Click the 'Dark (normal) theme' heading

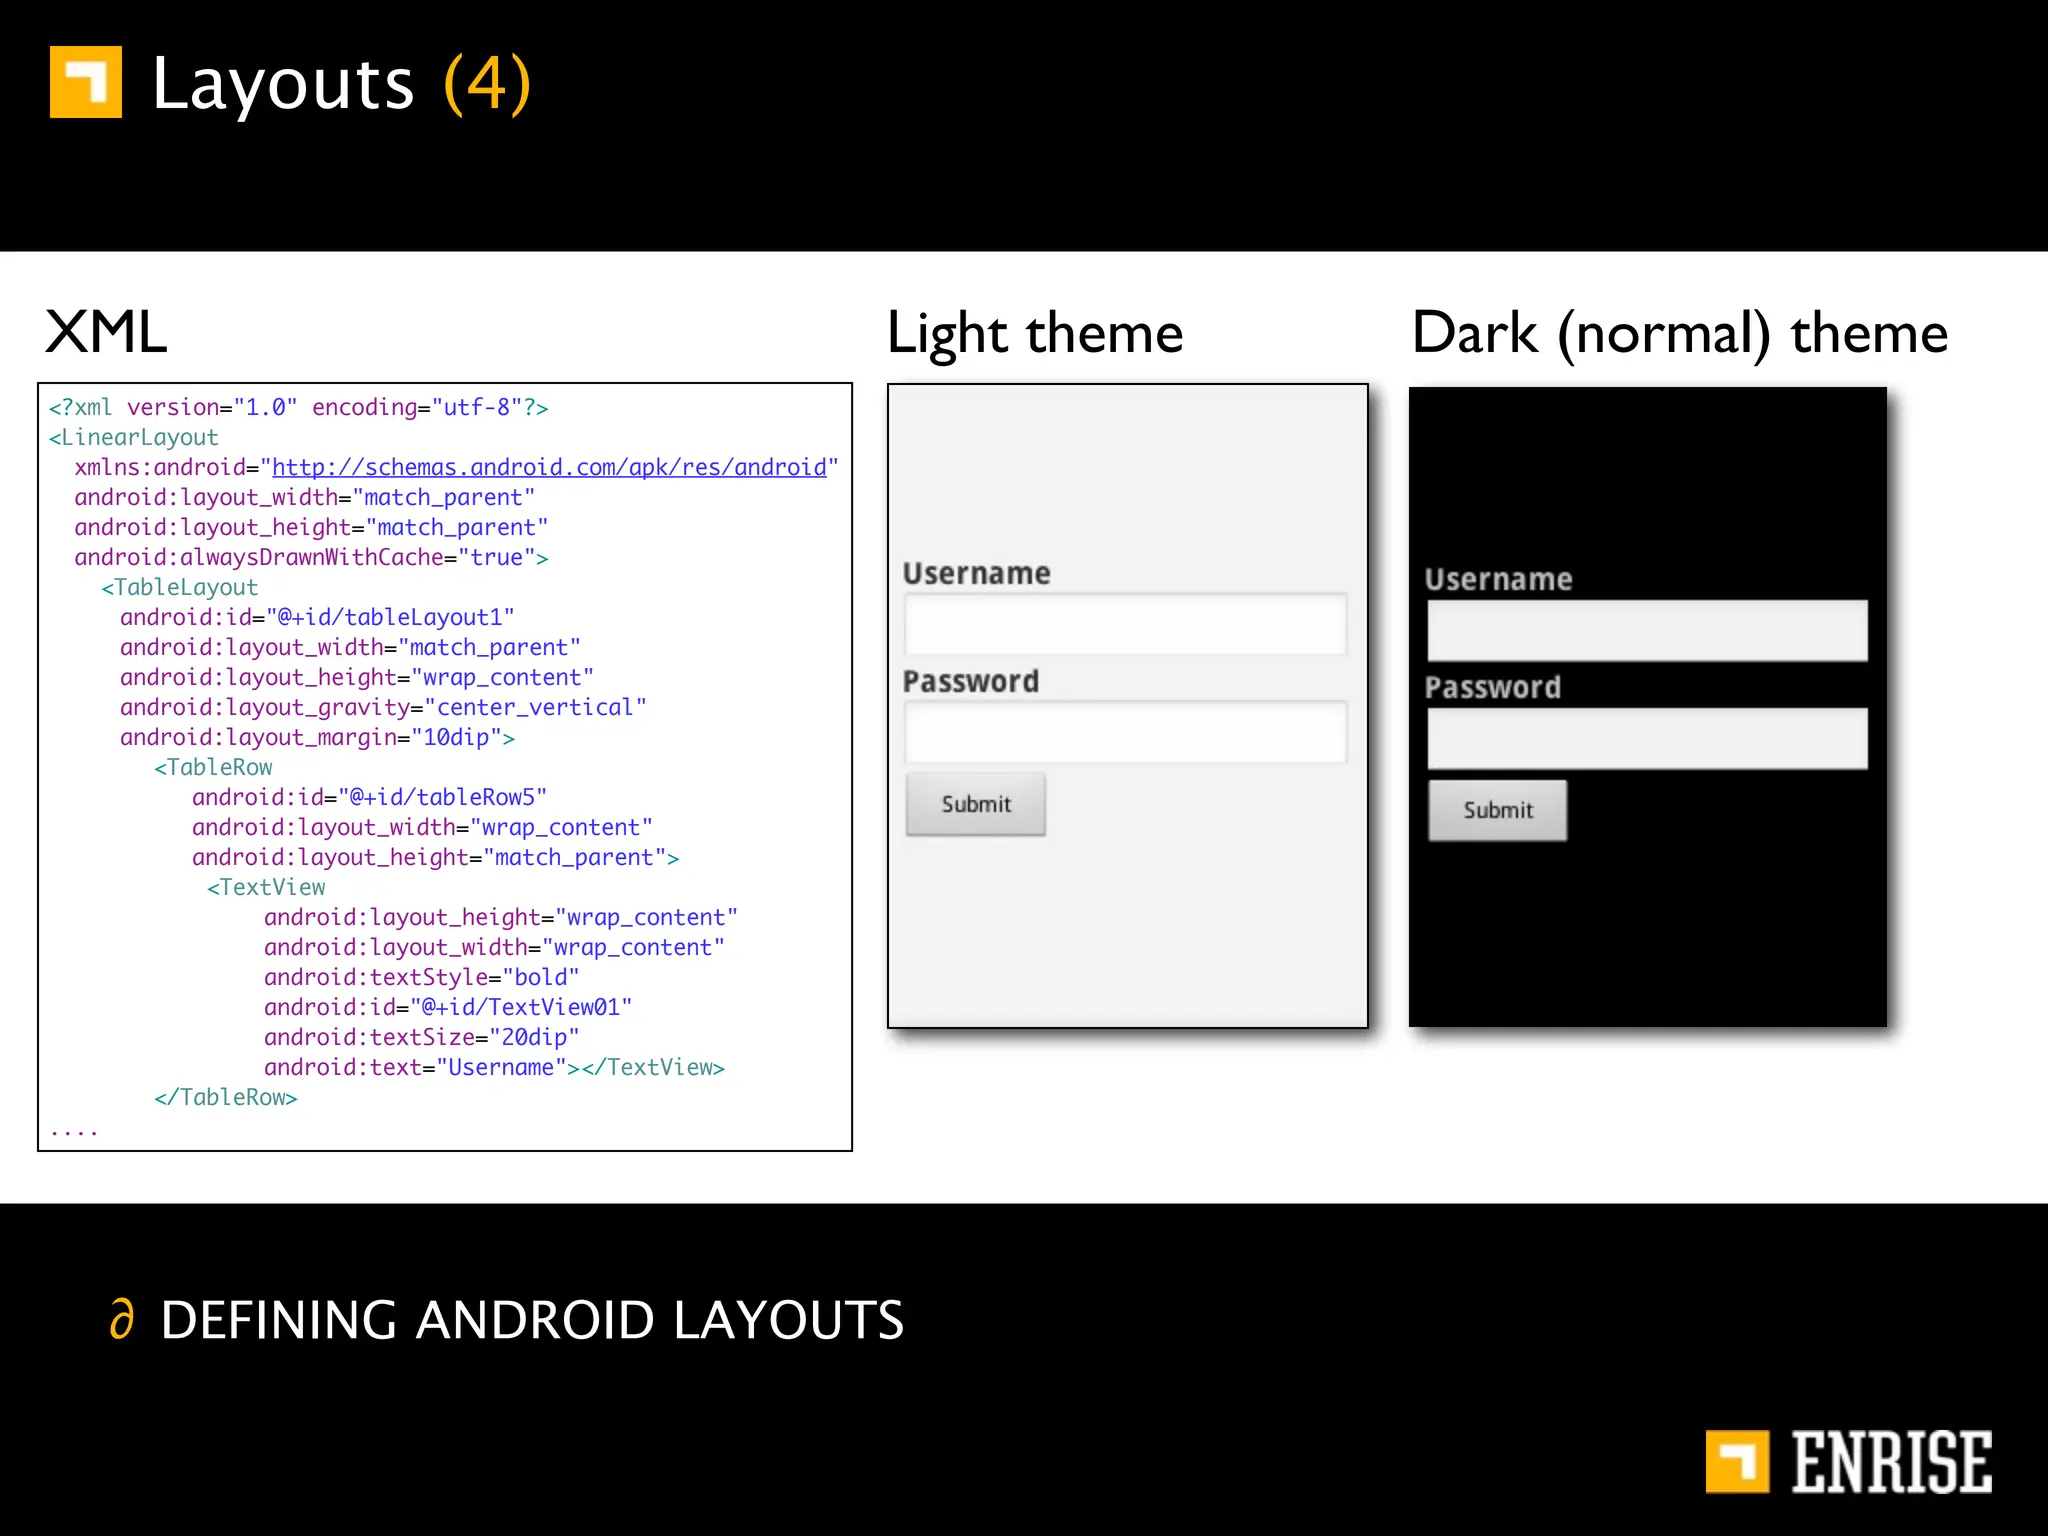[x=1680, y=333]
